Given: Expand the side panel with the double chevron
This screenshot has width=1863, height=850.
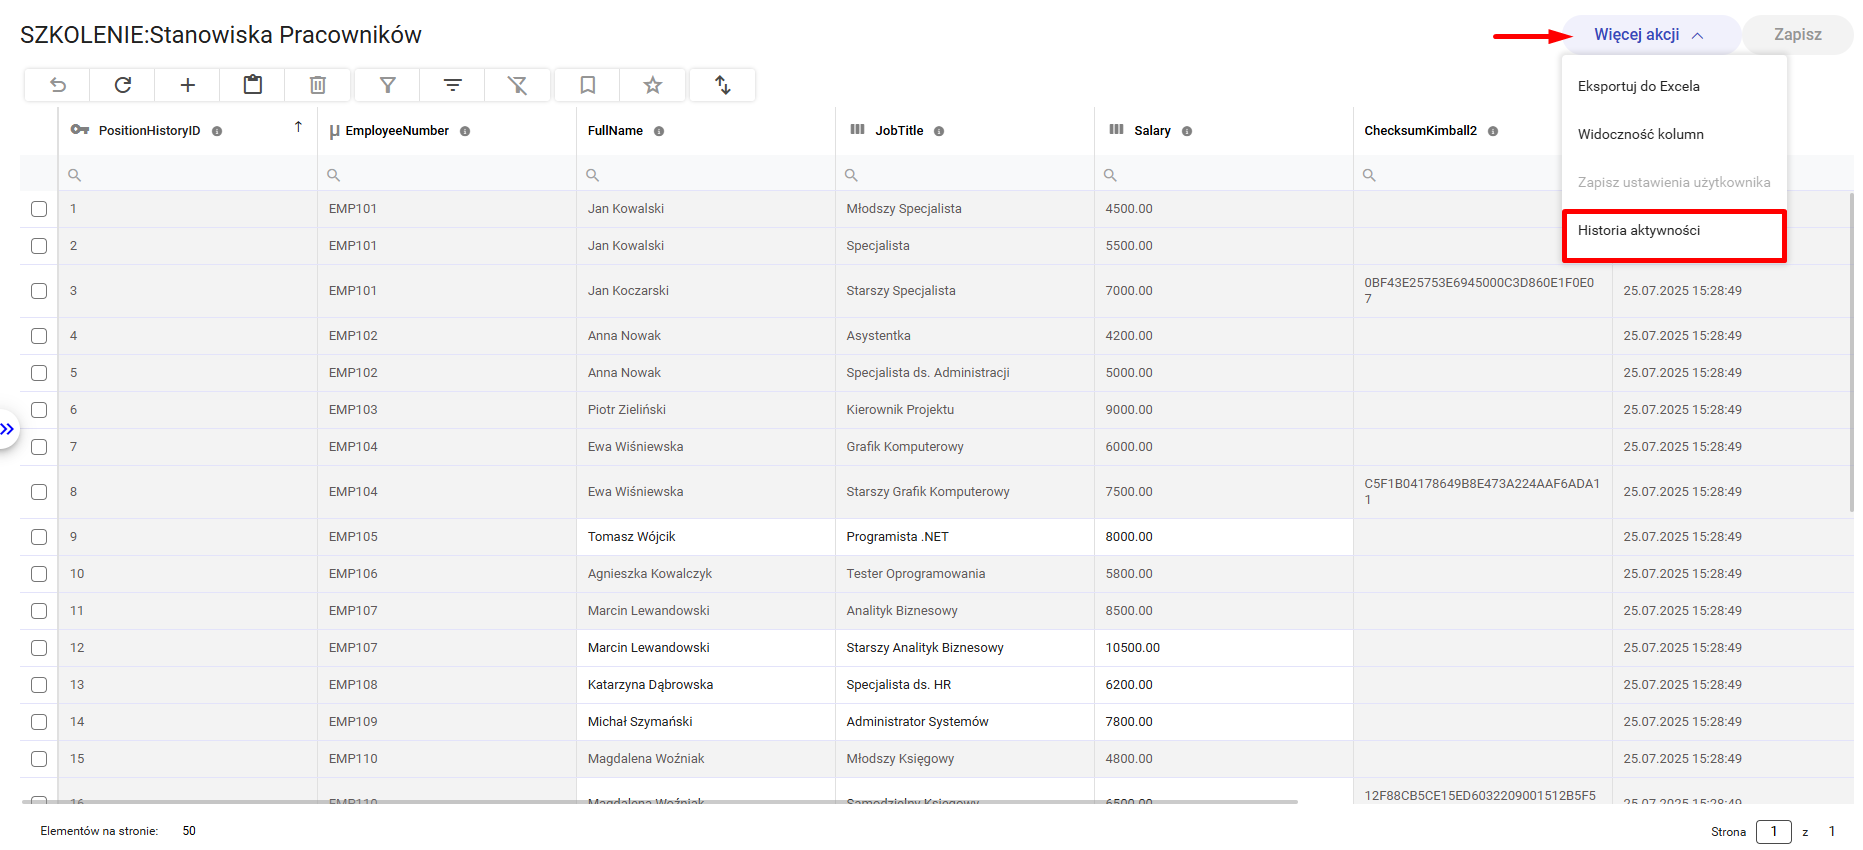Looking at the screenshot, I should tap(8, 429).
